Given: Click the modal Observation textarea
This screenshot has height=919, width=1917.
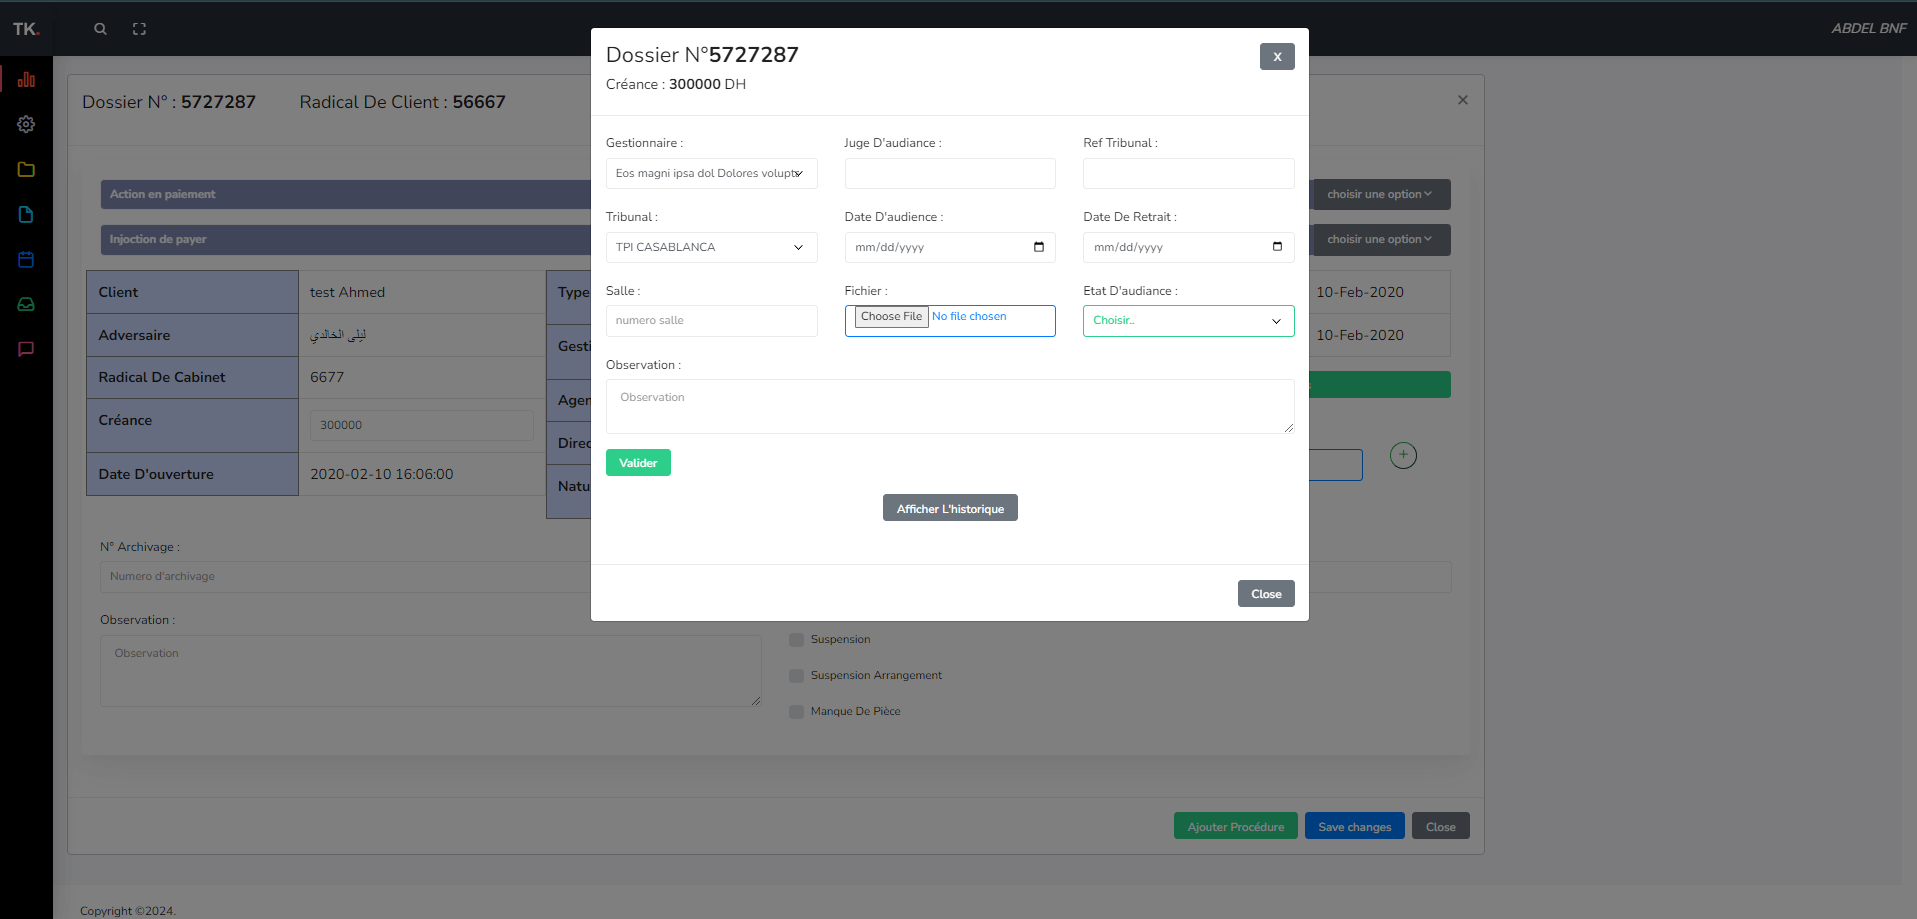Looking at the screenshot, I should pyautogui.click(x=950, y=406).
